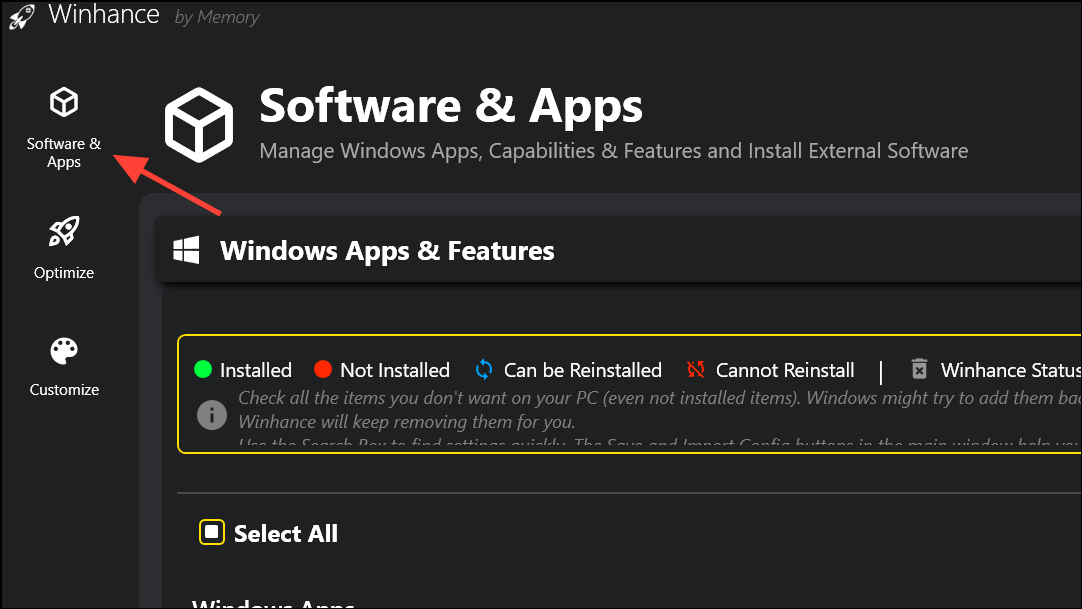Click the red Cannot Reinstall icon
1082x609 pixels.
[695, 369]
